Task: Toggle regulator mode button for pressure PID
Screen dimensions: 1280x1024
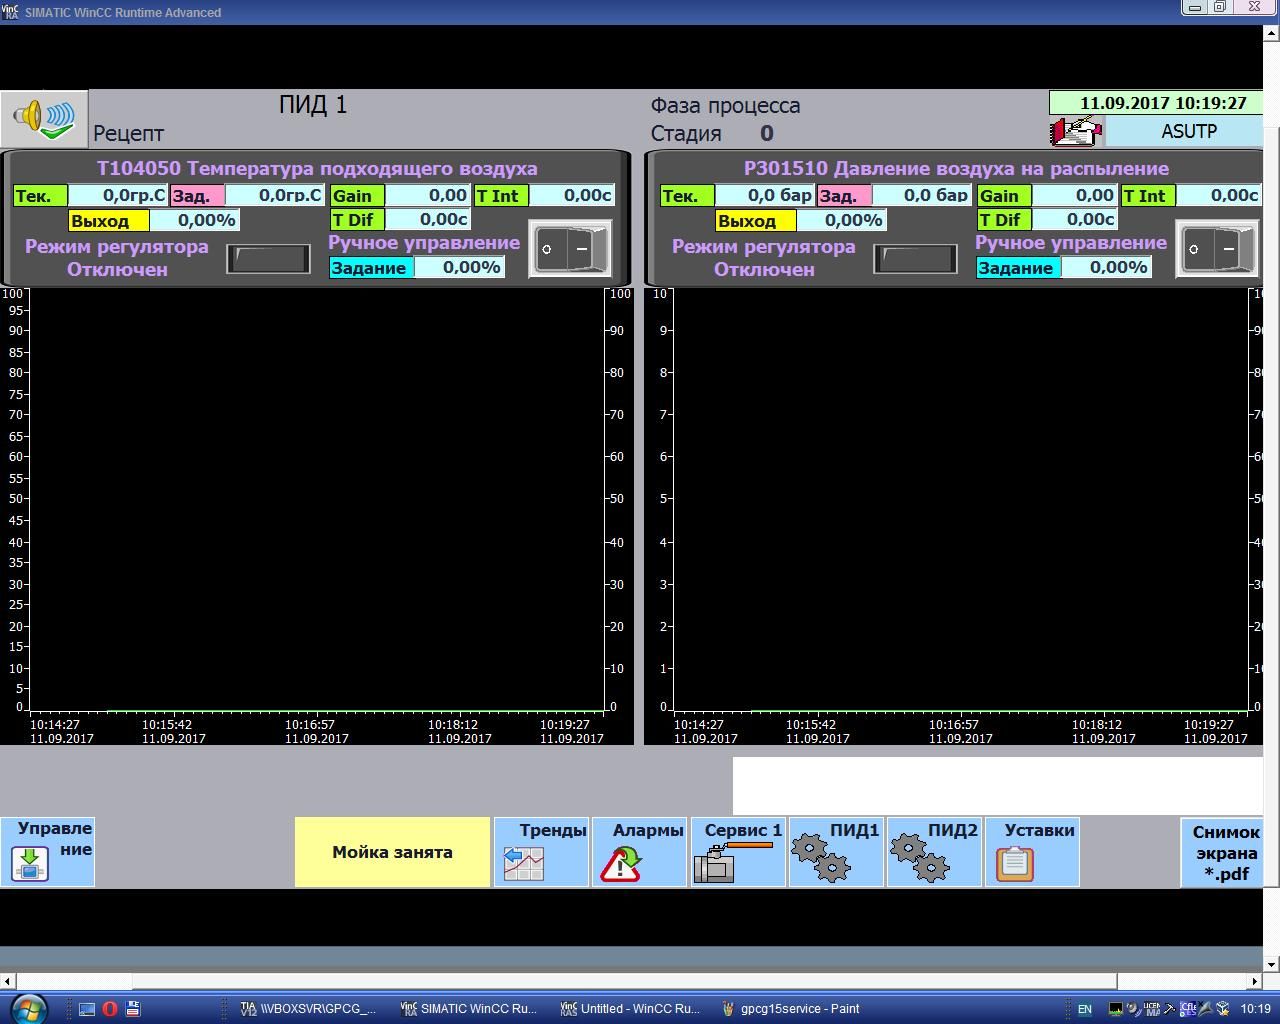Action: tap(915, 258)
